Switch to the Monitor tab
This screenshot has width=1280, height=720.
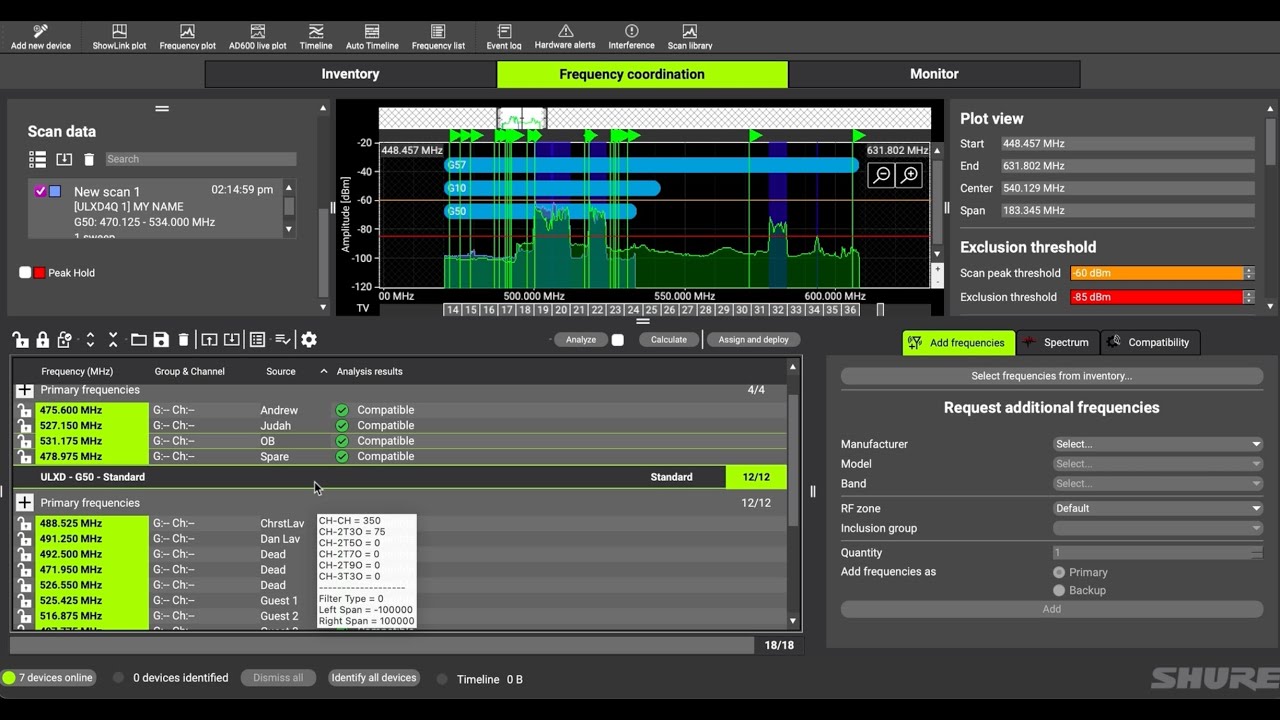(x=934, y=74)
